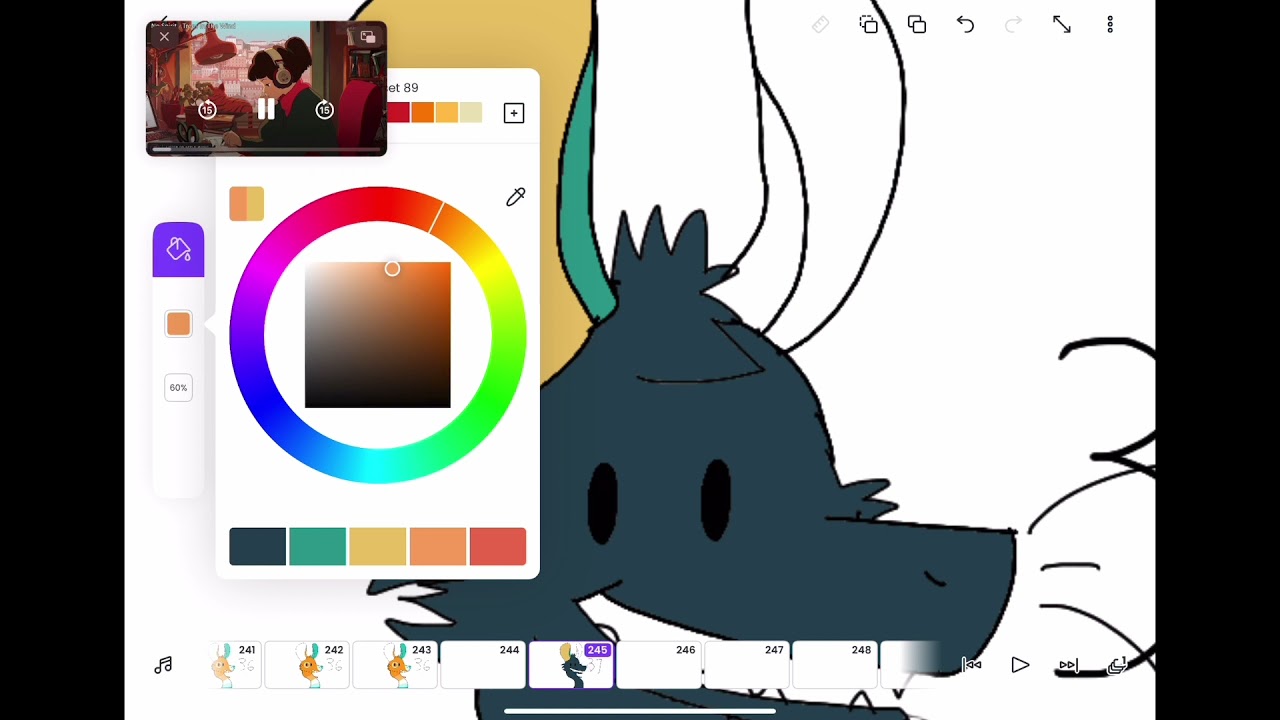Go to frame 241 thumbnail
This screenshot has width=1280, height=720.
click(233, 665)
